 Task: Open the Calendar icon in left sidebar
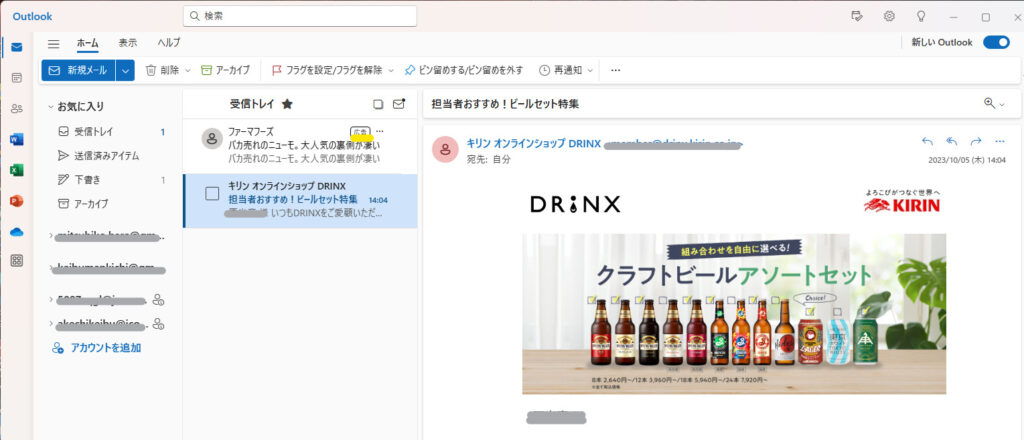[x=16, y=77]
